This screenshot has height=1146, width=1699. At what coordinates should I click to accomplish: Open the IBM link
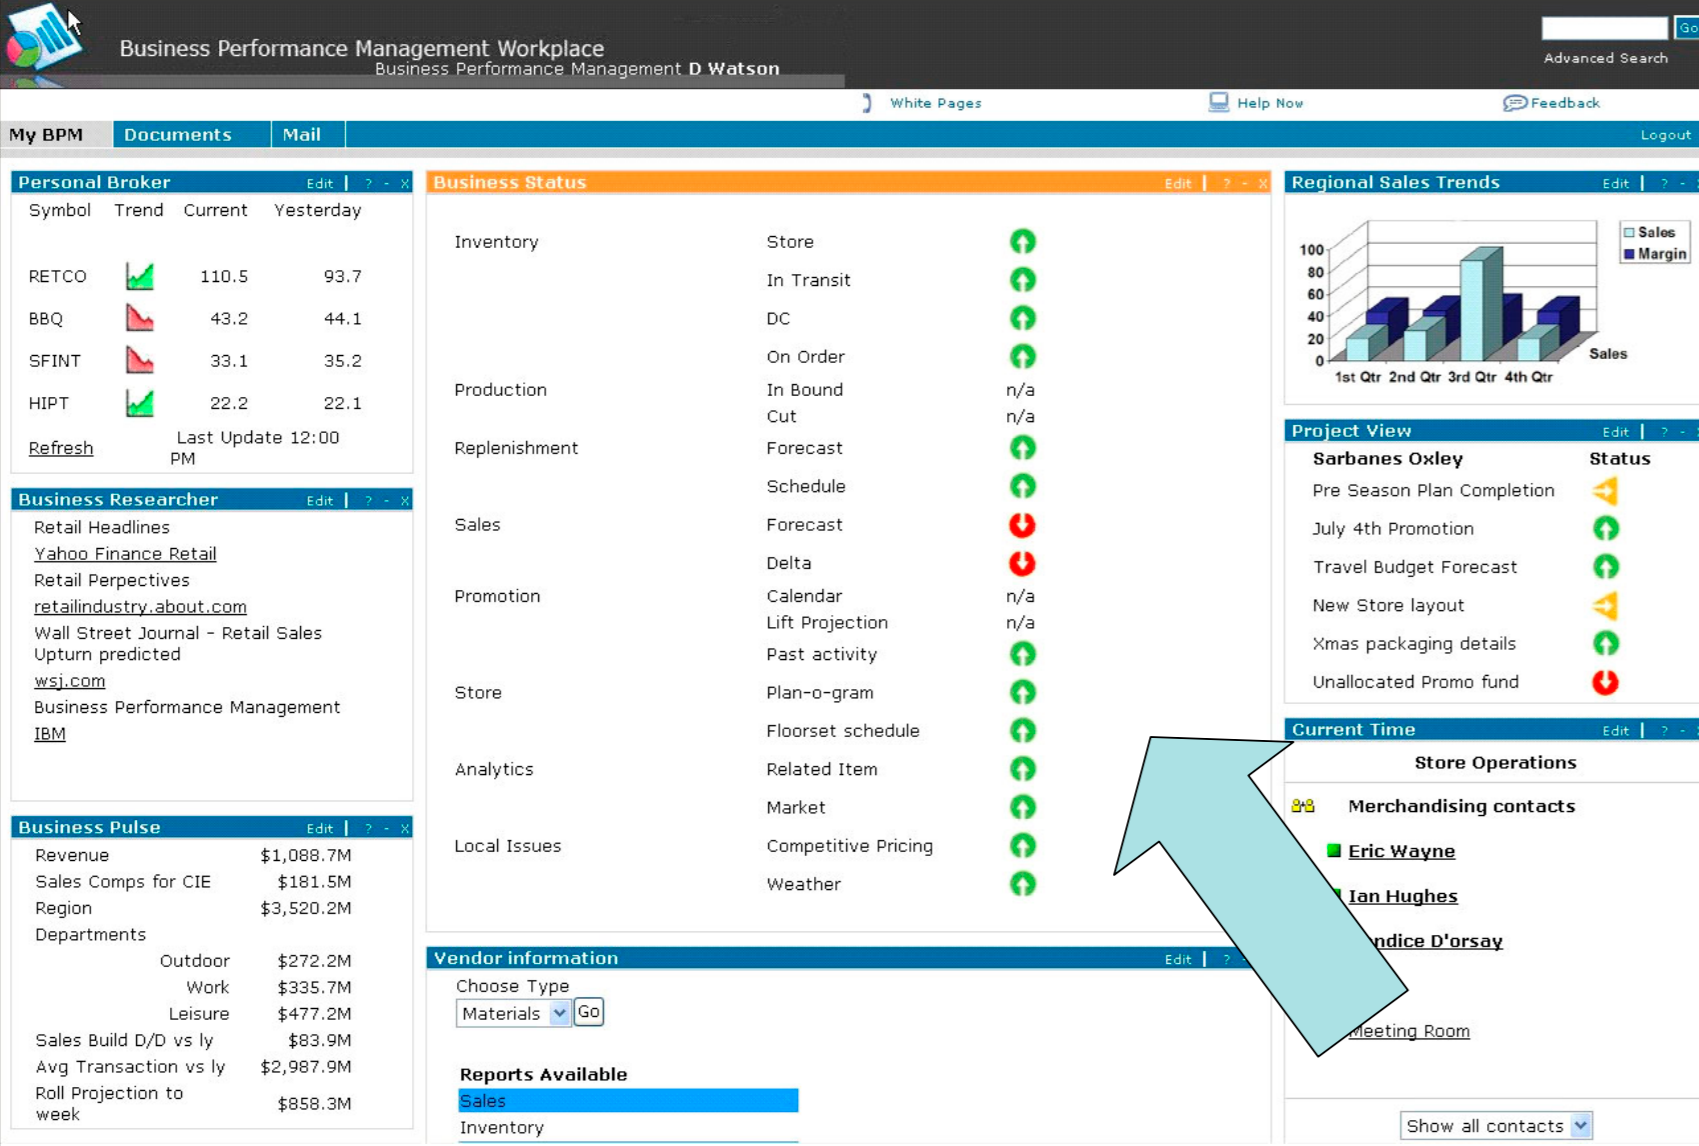click(49, 734)
